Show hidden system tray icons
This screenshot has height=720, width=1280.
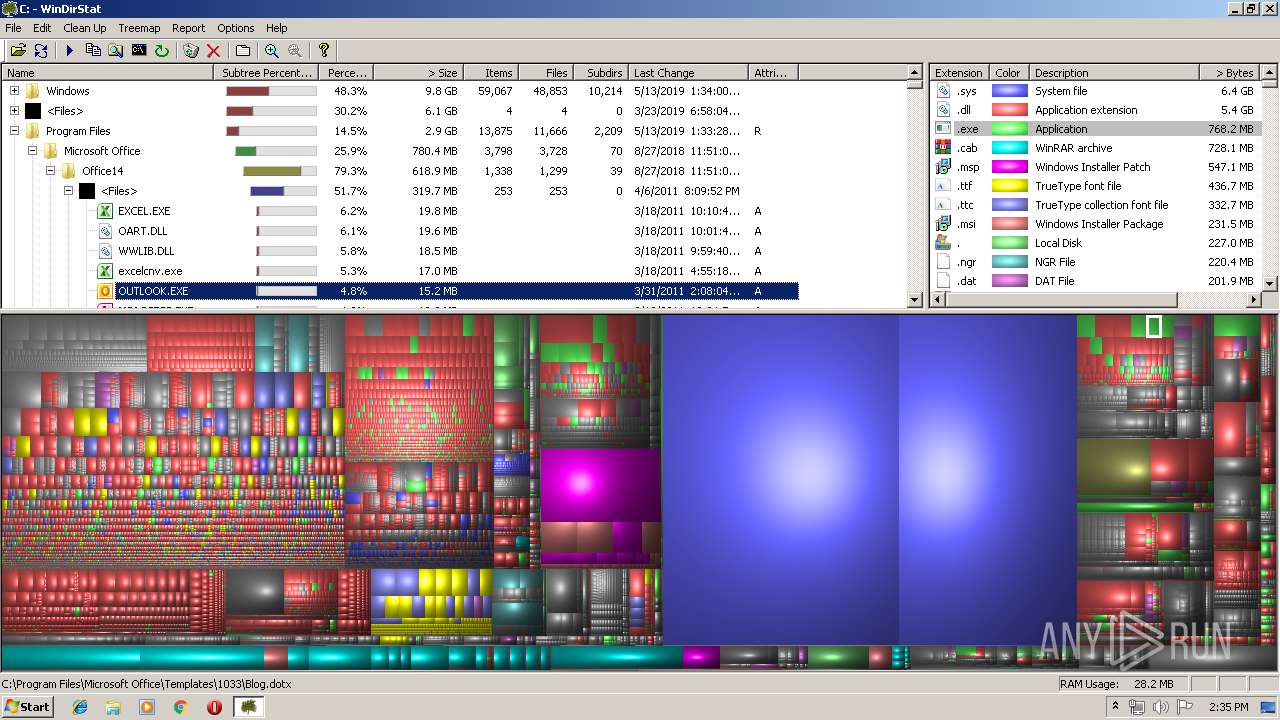[1115, 707]
